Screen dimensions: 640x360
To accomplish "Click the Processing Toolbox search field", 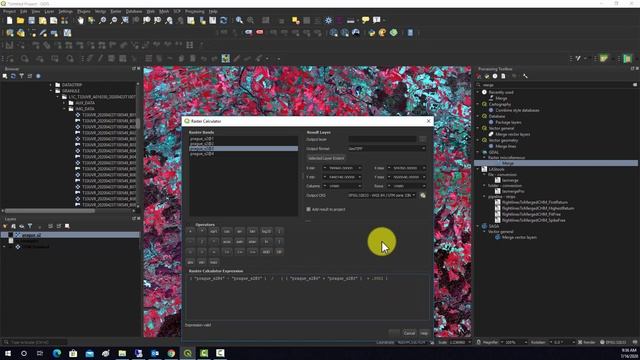I will pos(556,85).
